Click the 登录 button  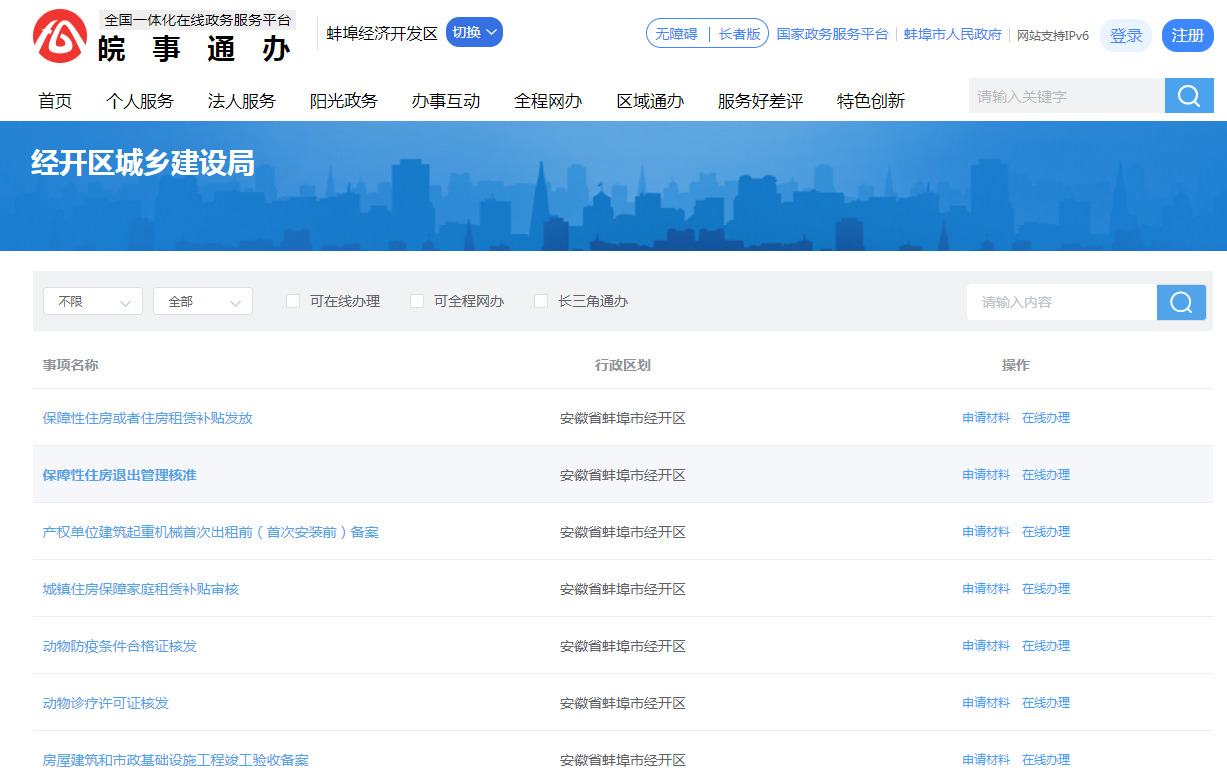[x=1126, y=35]
